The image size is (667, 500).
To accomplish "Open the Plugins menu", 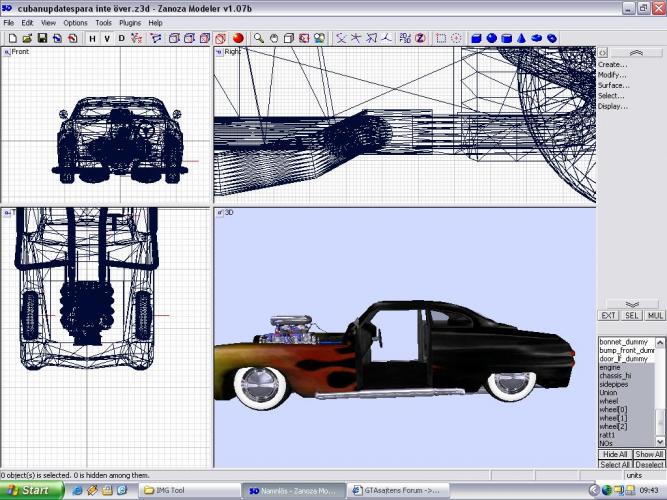I will 130,22.
